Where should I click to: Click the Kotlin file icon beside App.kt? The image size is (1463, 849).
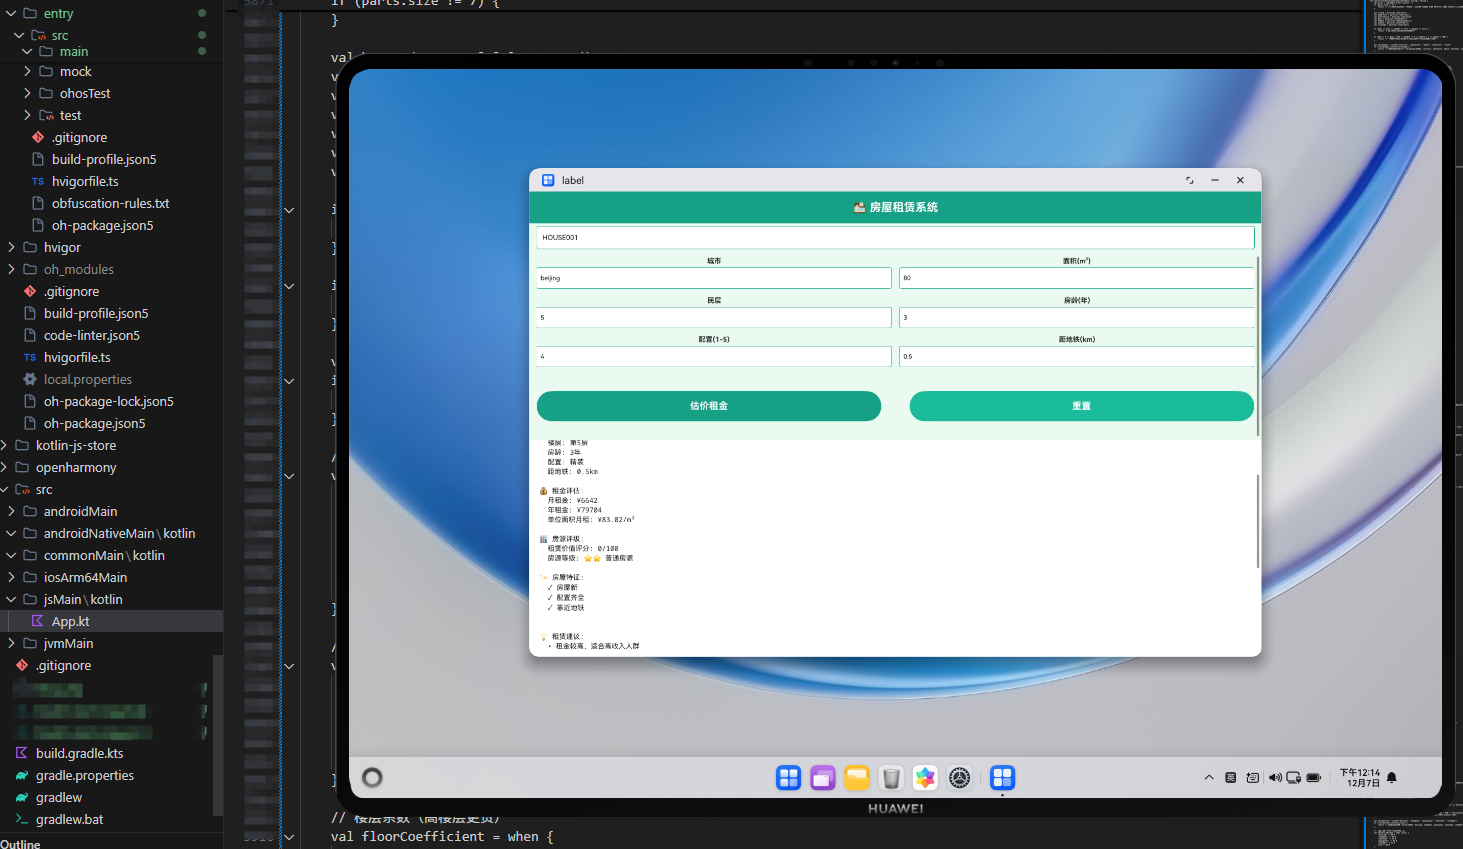click(x=38, y=621)
